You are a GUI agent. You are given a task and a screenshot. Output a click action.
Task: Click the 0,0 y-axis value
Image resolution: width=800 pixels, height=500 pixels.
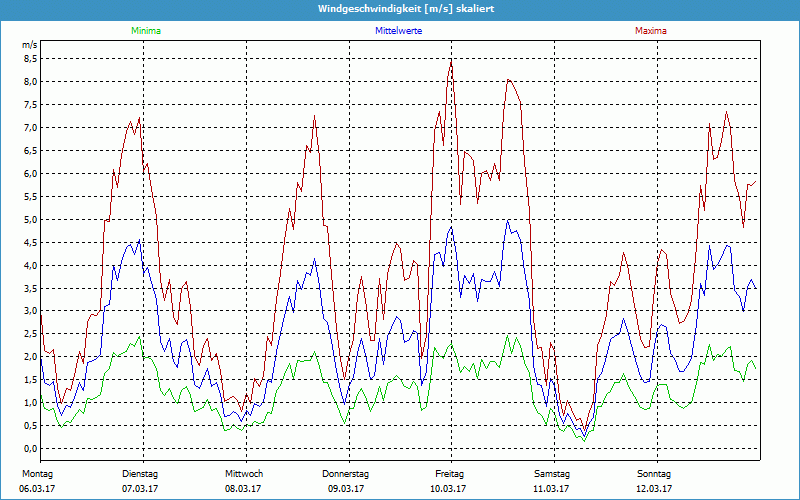point(31,448)
